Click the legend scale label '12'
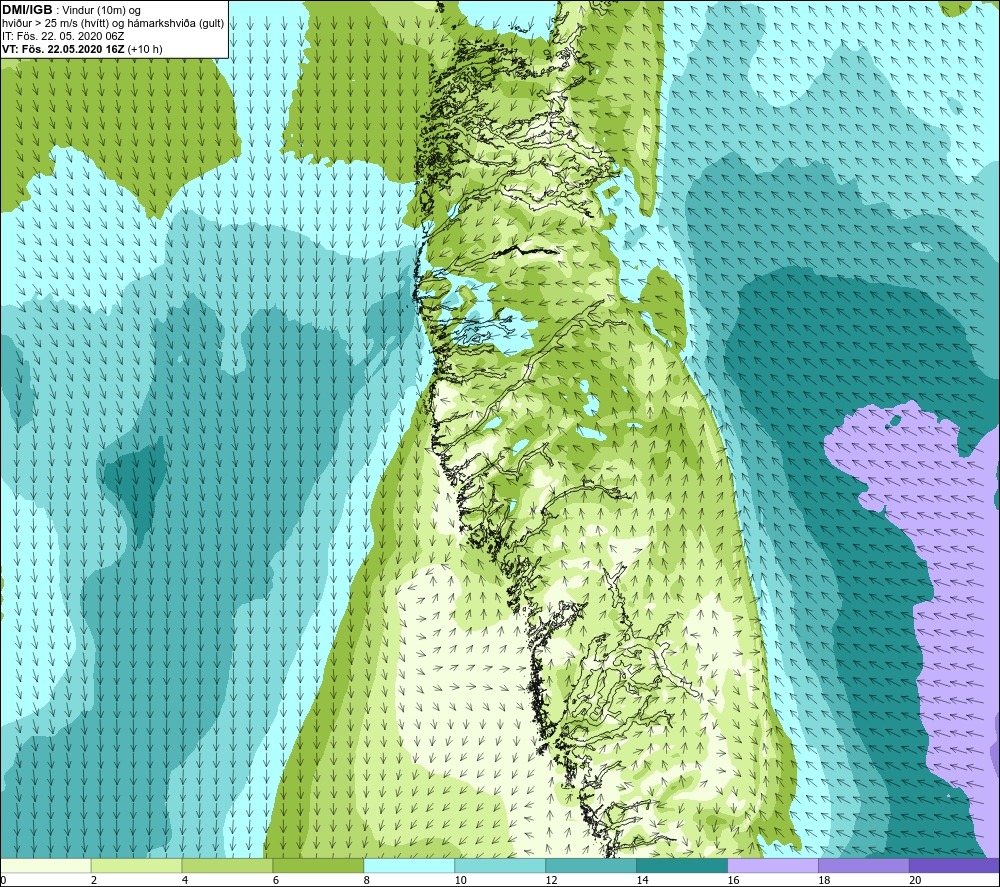1000x887 pixels. (x=552, y=880)
